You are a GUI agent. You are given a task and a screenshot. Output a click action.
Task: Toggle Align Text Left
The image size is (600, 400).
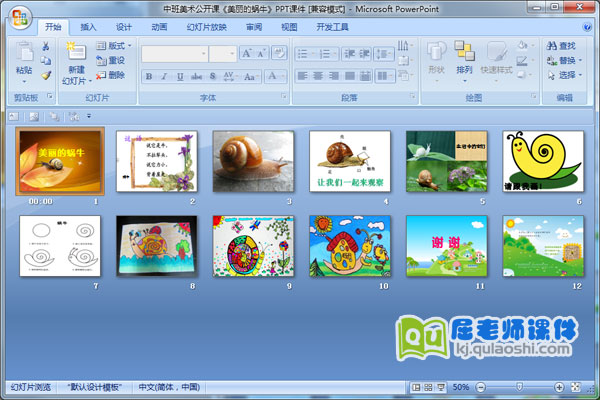302,76
